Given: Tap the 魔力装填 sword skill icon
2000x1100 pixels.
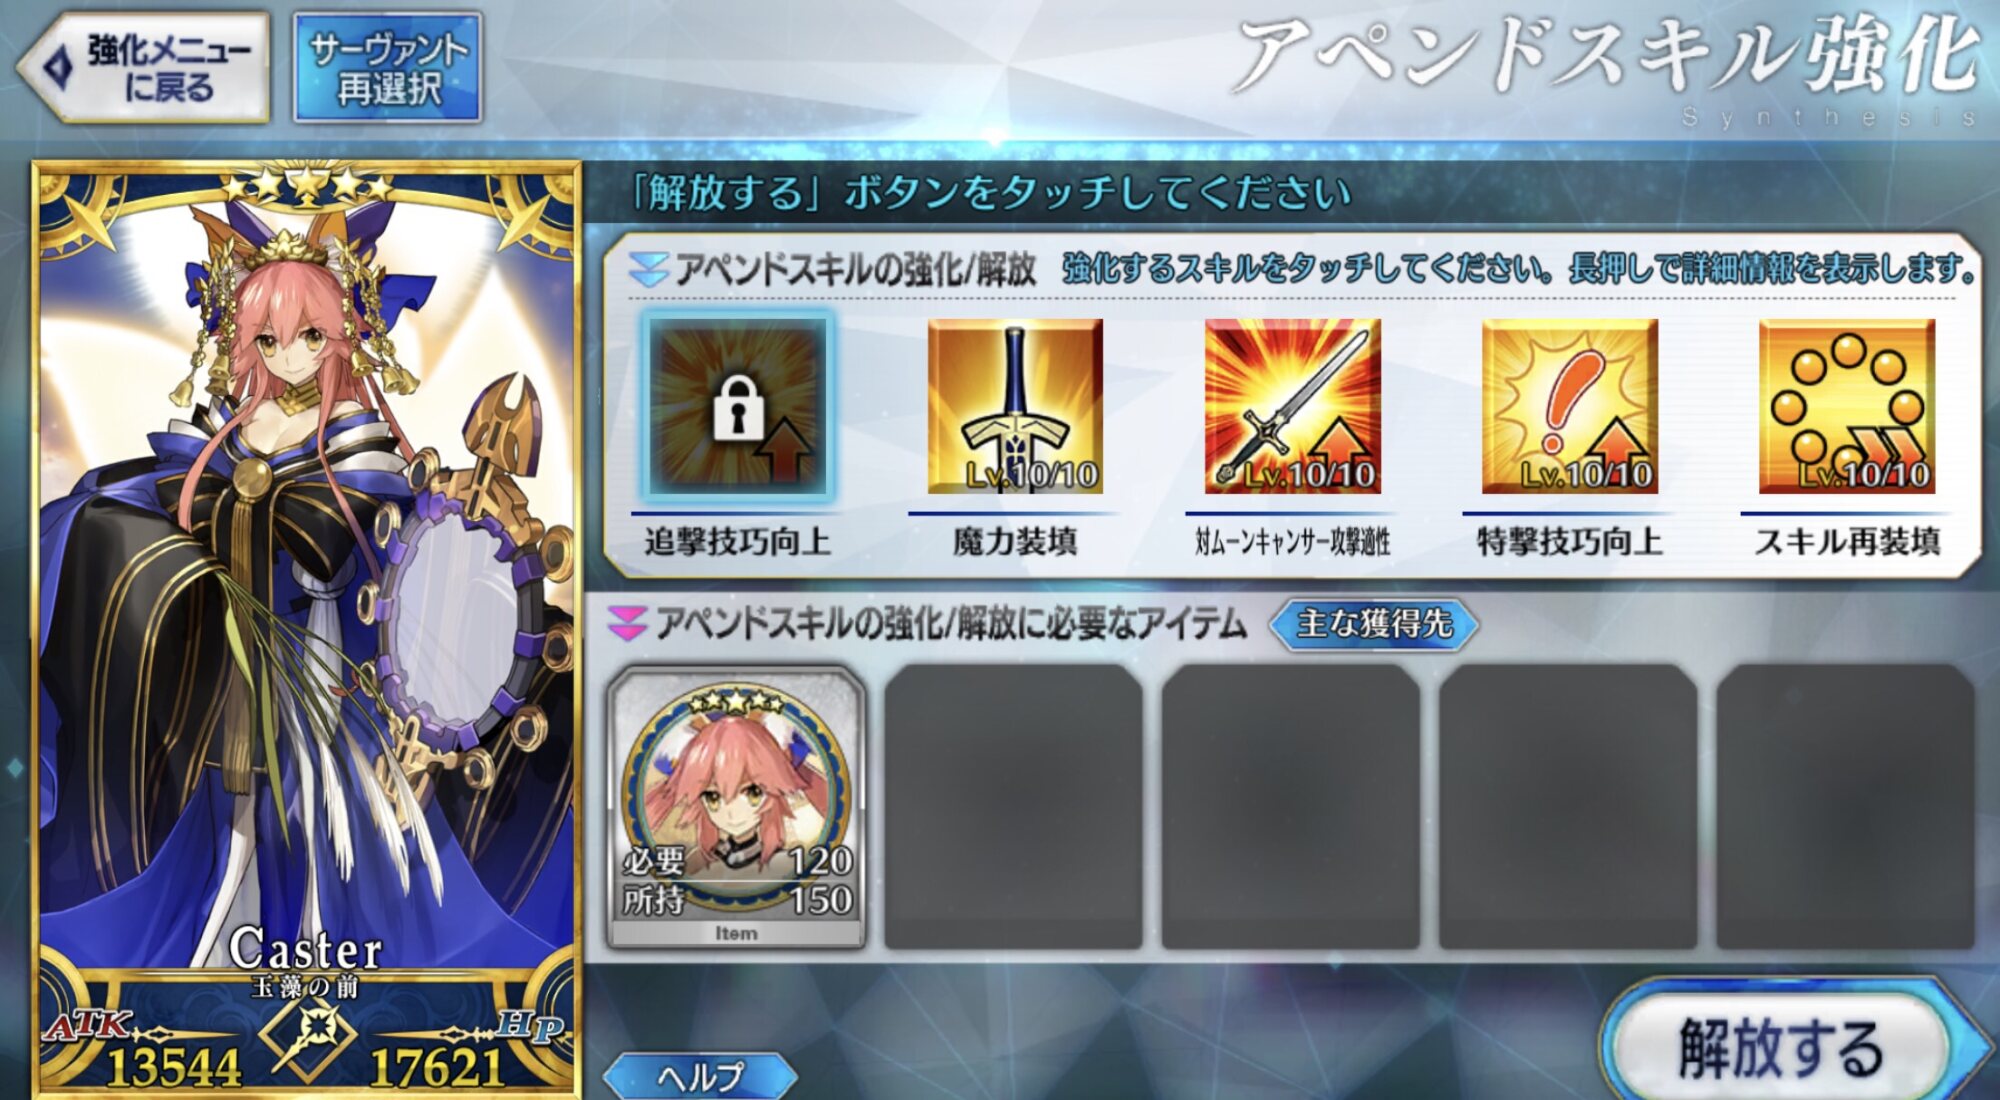Looking at the screenshot, I should 1015,405.
